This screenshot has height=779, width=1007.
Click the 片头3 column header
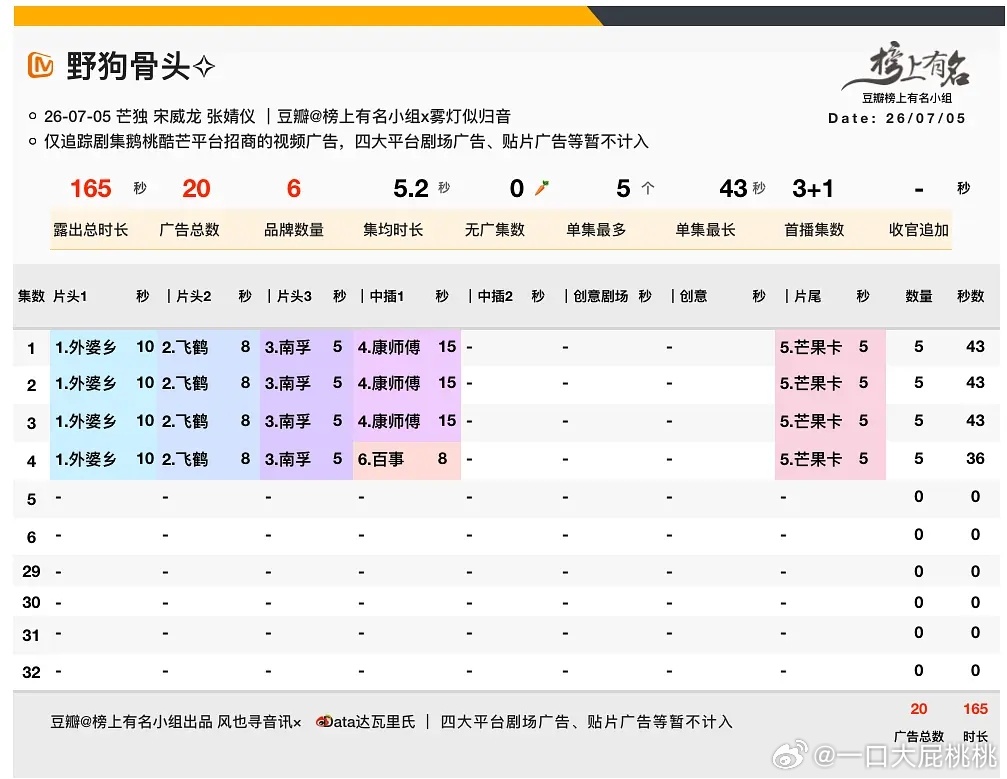click(x=294, y=296)
